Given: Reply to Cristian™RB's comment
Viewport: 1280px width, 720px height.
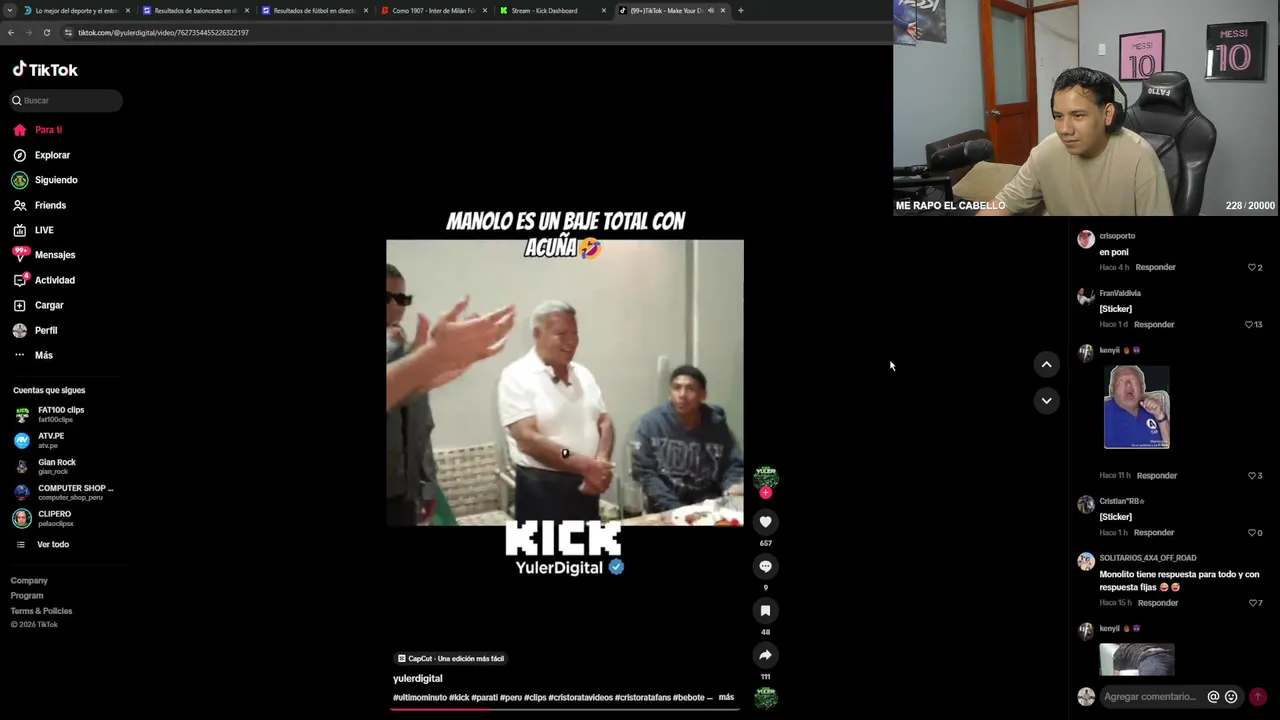Looking at the screenshot, I should coord(1154,532).
